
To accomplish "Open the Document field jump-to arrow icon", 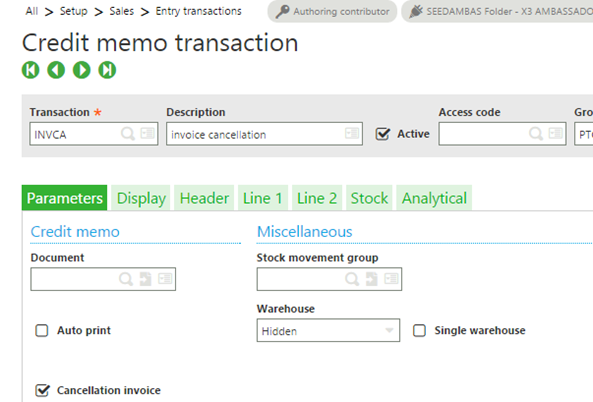I will coord(146,279).
